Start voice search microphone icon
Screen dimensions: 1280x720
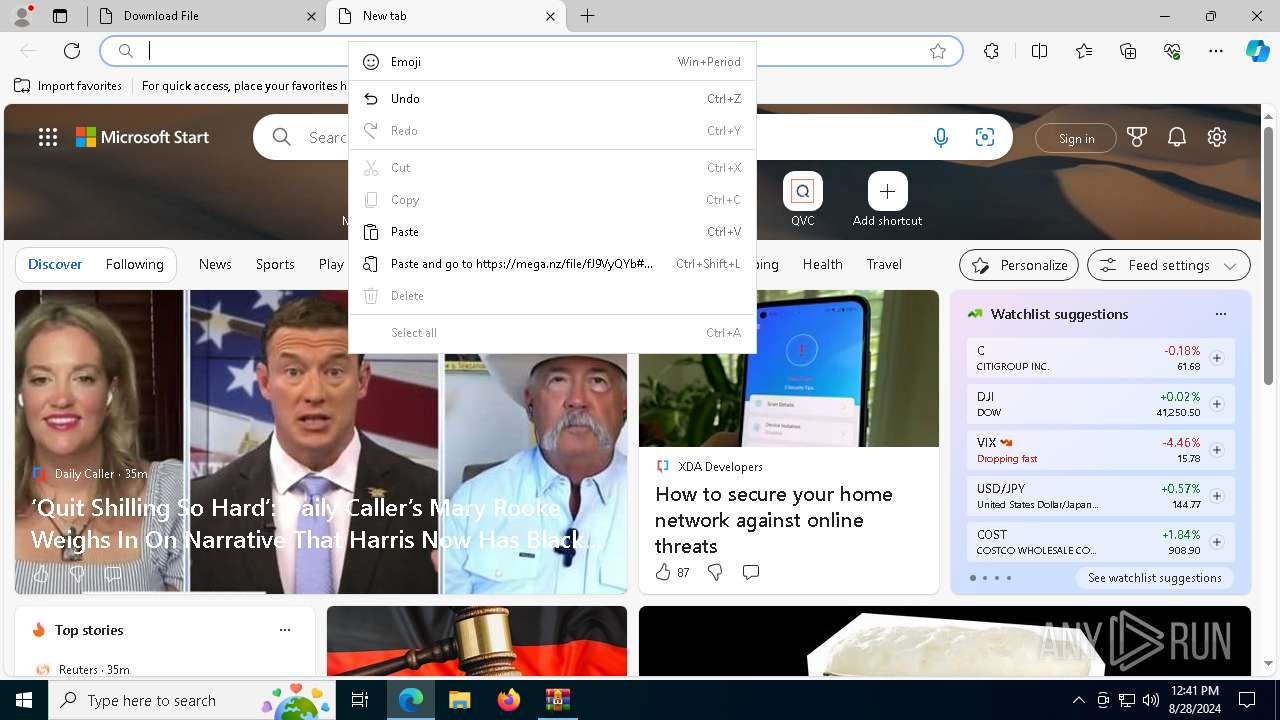pos(941,138)
